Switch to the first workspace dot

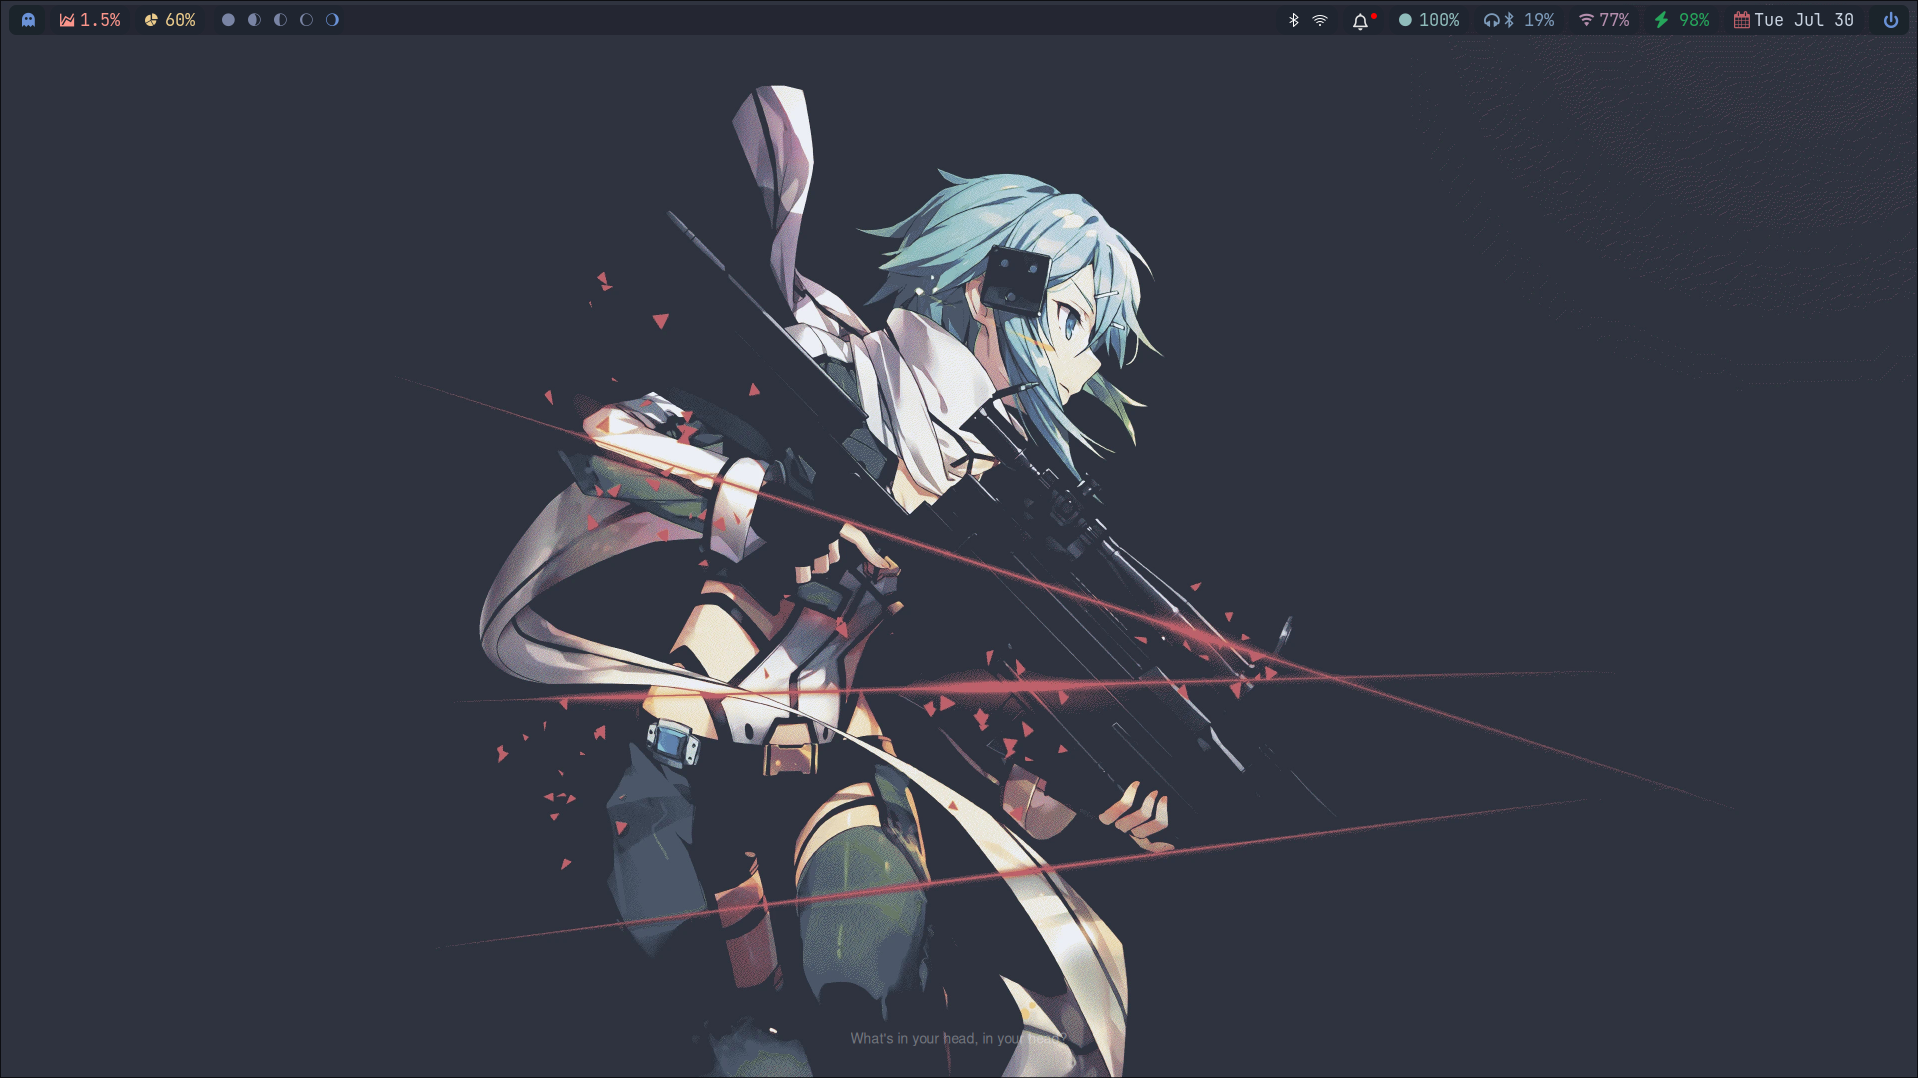coord(228,20)
